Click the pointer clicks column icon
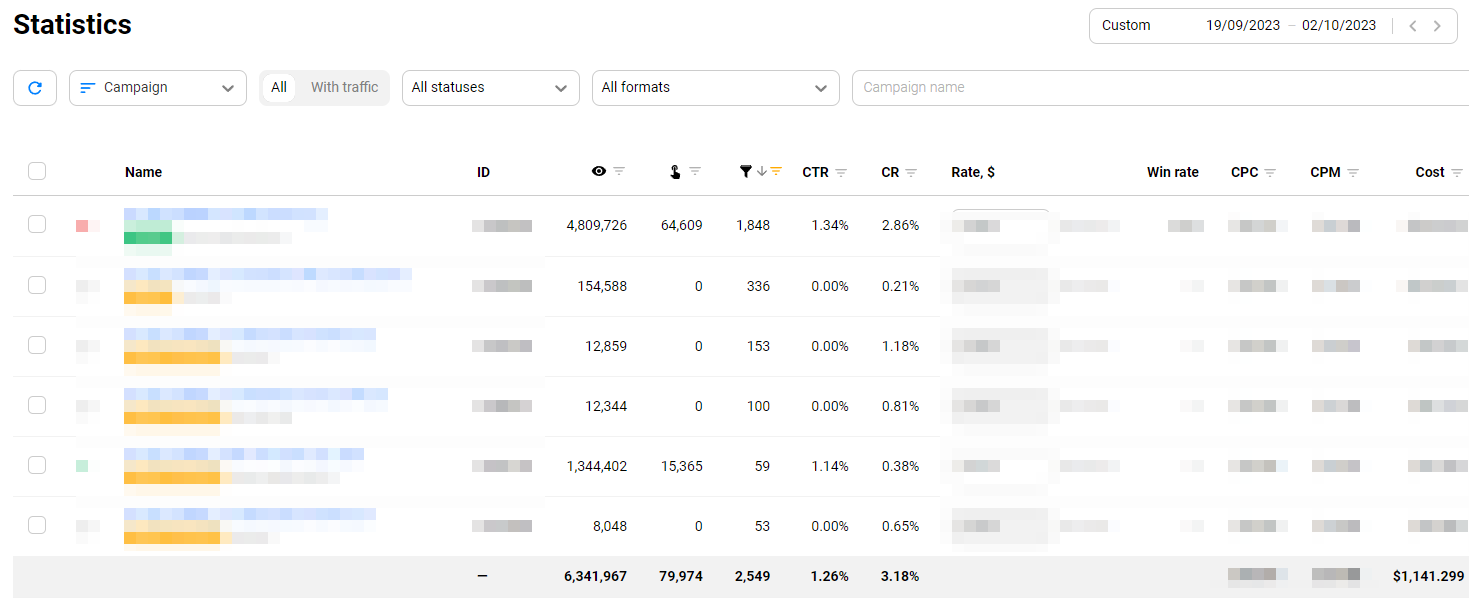Screen dimensions: 1469x598 click(x=675, y=172)
